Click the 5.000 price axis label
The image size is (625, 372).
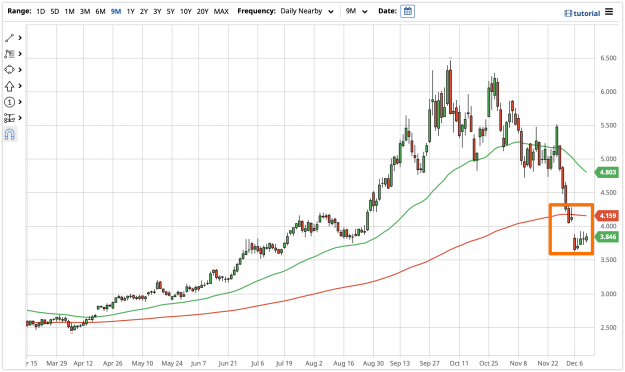coord(608,159)
